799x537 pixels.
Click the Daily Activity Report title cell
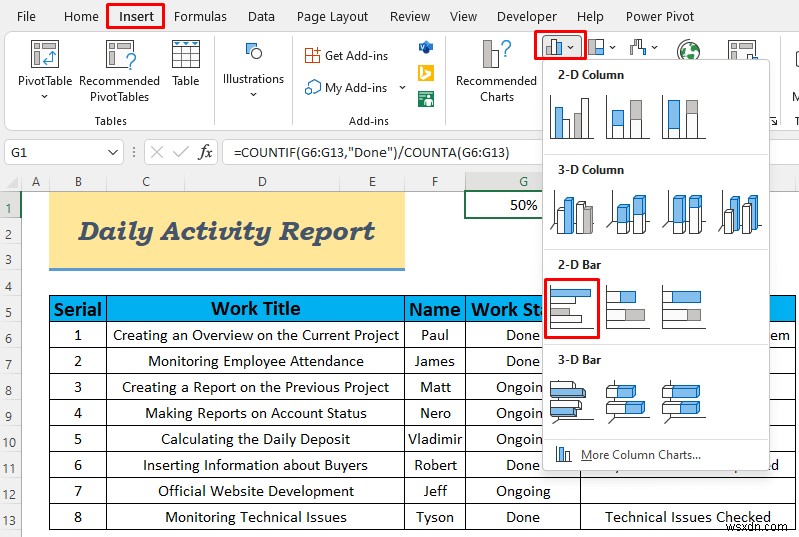(227, 231)
